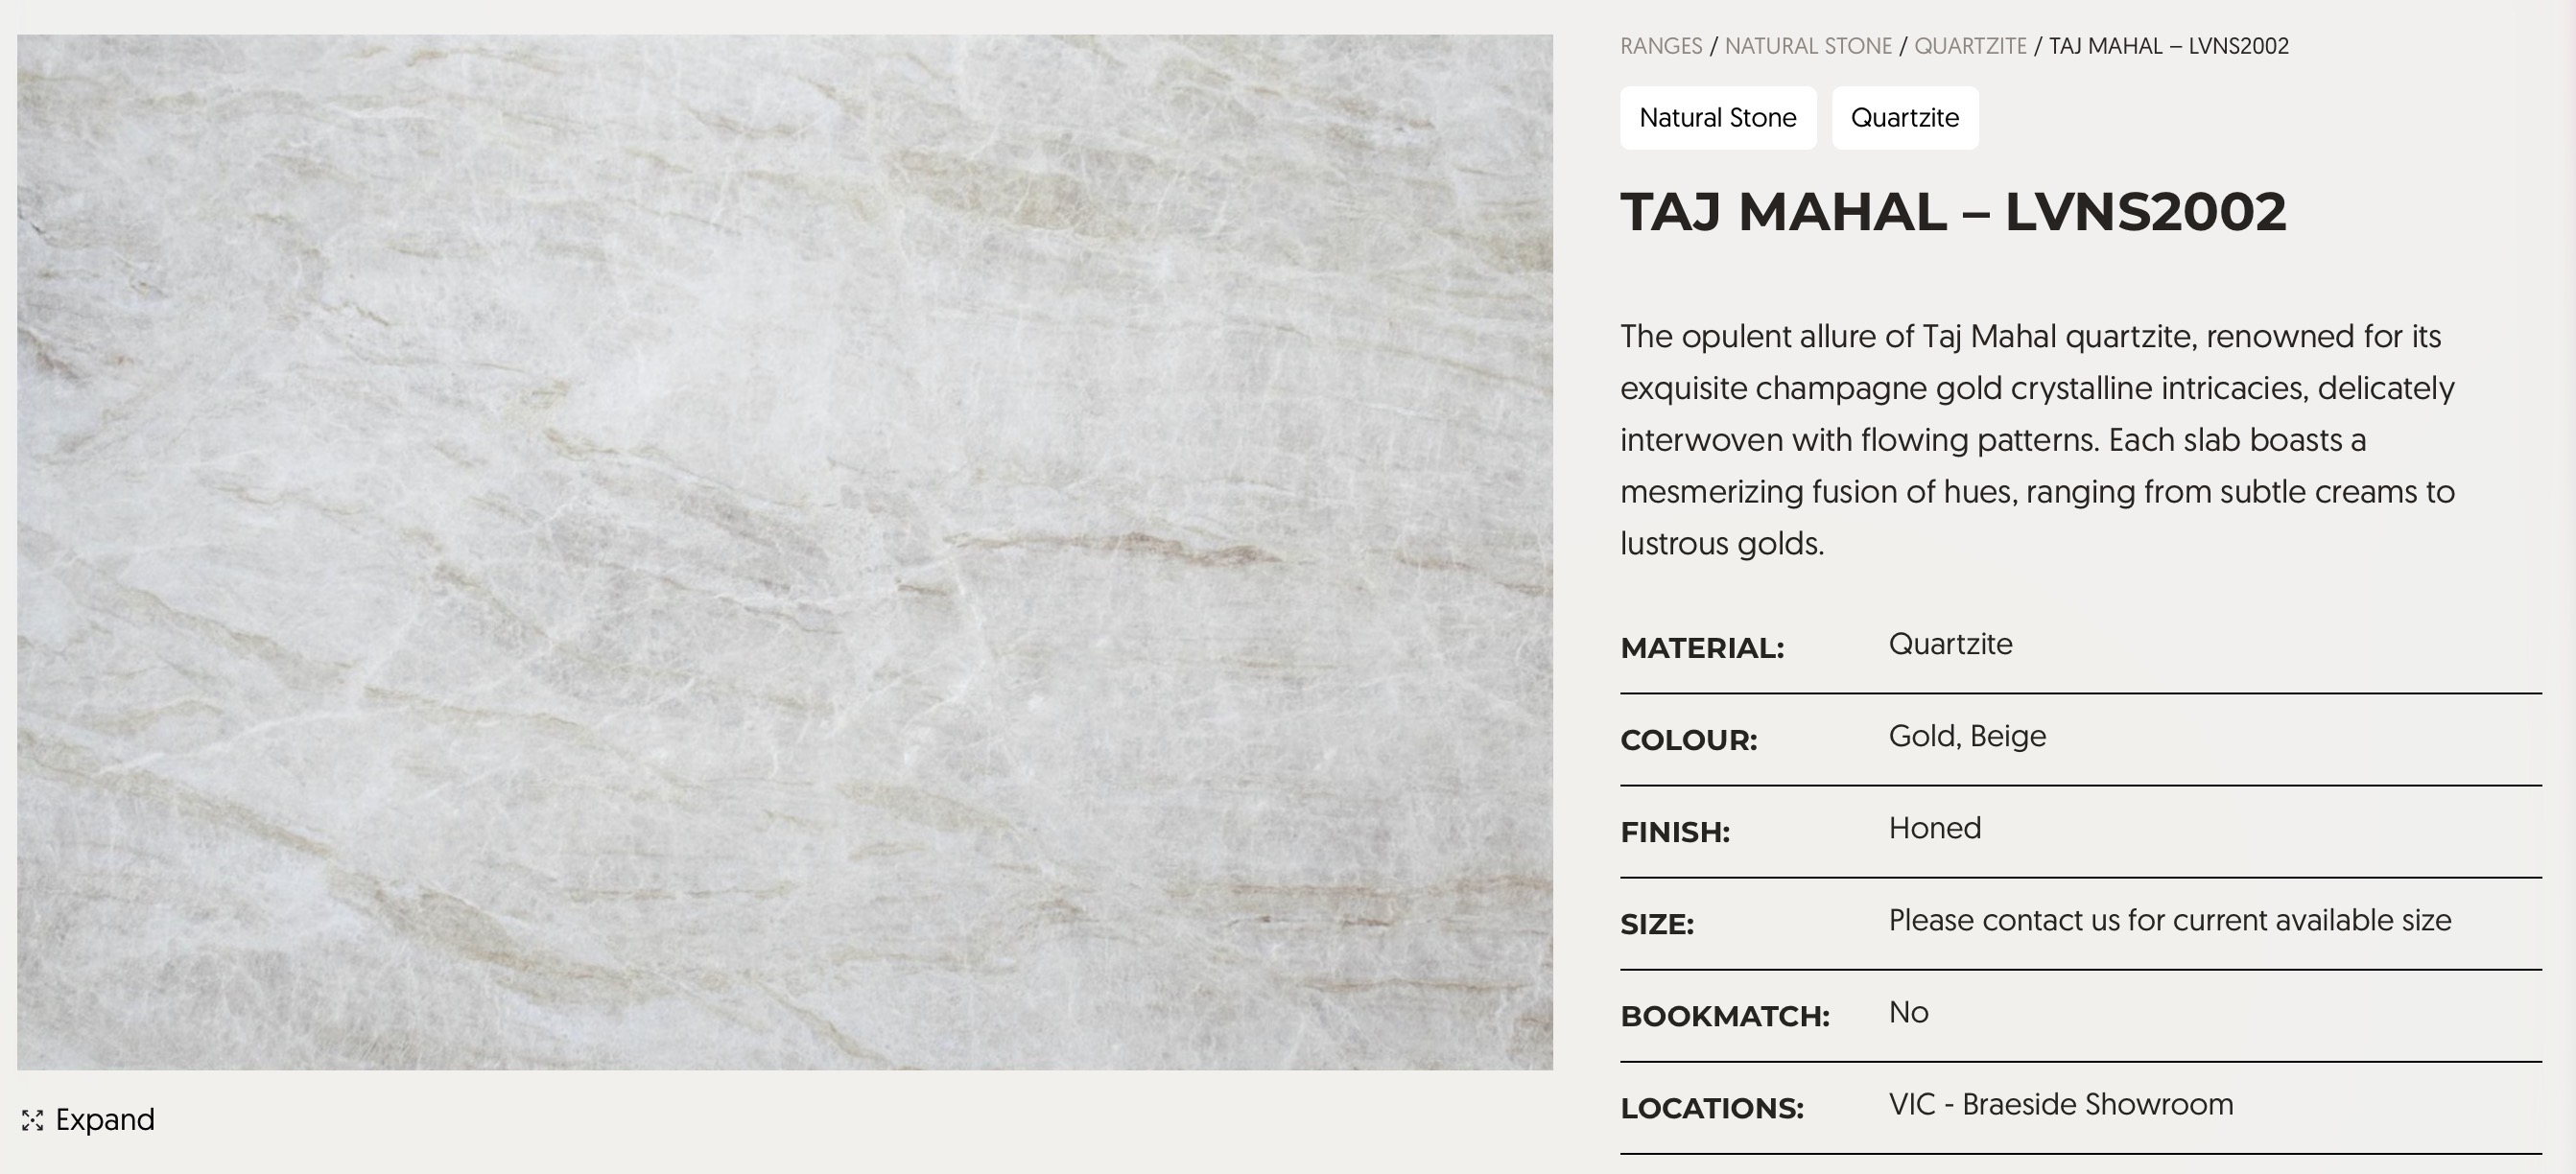This screenshot has width=2576, height=1174.
Task: Click the 'Please contact us for current available size' text
Action: coord(2170,920)
